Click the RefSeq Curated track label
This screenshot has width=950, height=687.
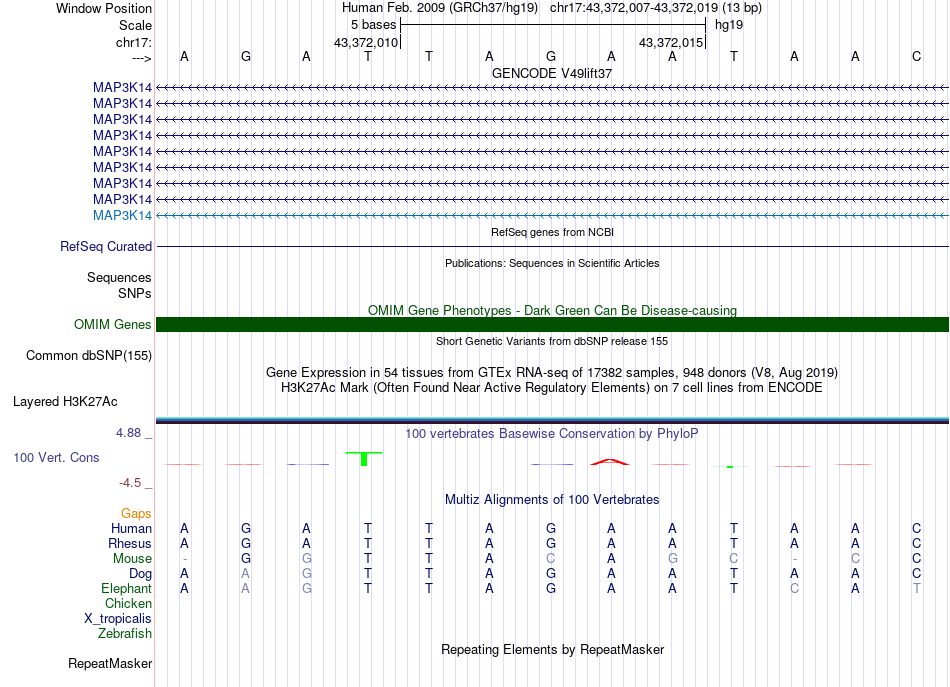pos(106,247)
